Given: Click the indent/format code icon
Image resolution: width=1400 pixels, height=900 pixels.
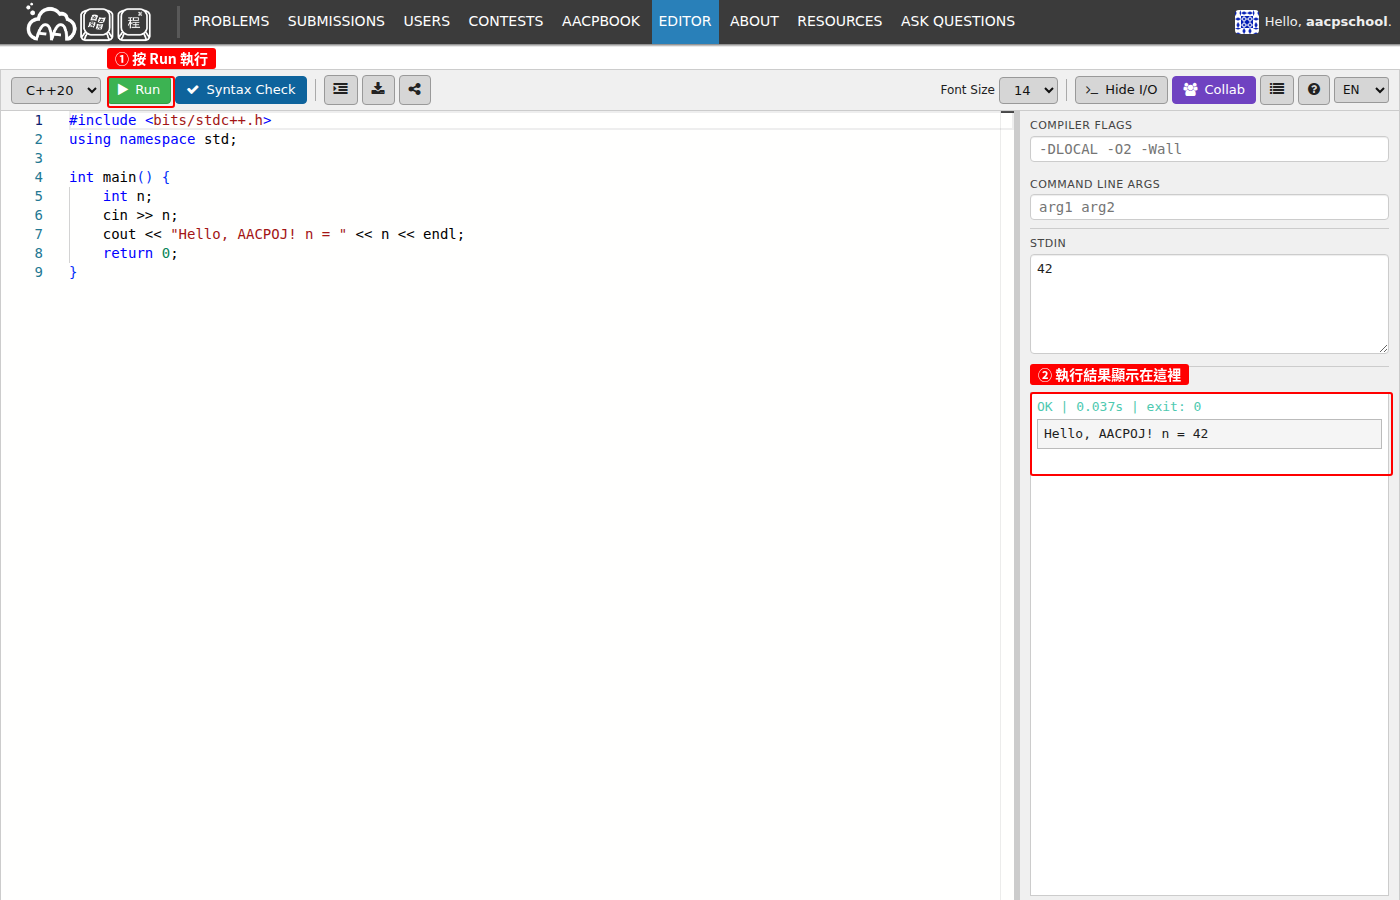Looking at the screenshot, I should coord(341,90).
